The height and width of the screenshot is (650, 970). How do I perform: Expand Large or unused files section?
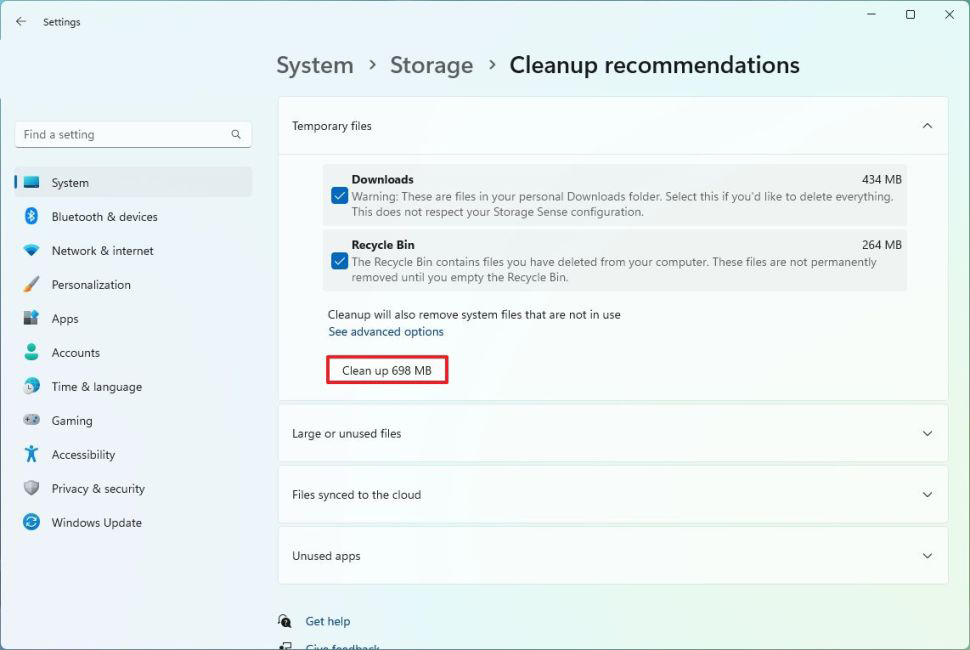click(926, 434)
